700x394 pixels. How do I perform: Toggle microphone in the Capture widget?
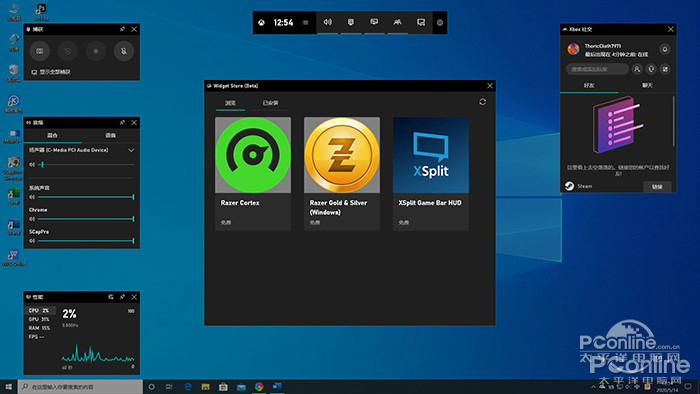pyautogui.click(x=124, y=51)
